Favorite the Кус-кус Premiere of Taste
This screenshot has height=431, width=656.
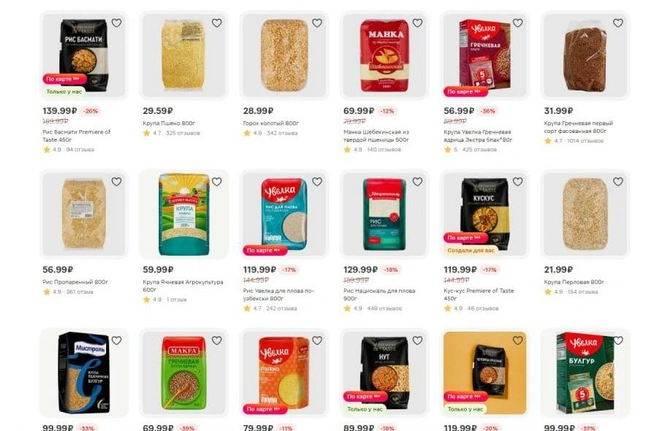click(x=518, y=182)
